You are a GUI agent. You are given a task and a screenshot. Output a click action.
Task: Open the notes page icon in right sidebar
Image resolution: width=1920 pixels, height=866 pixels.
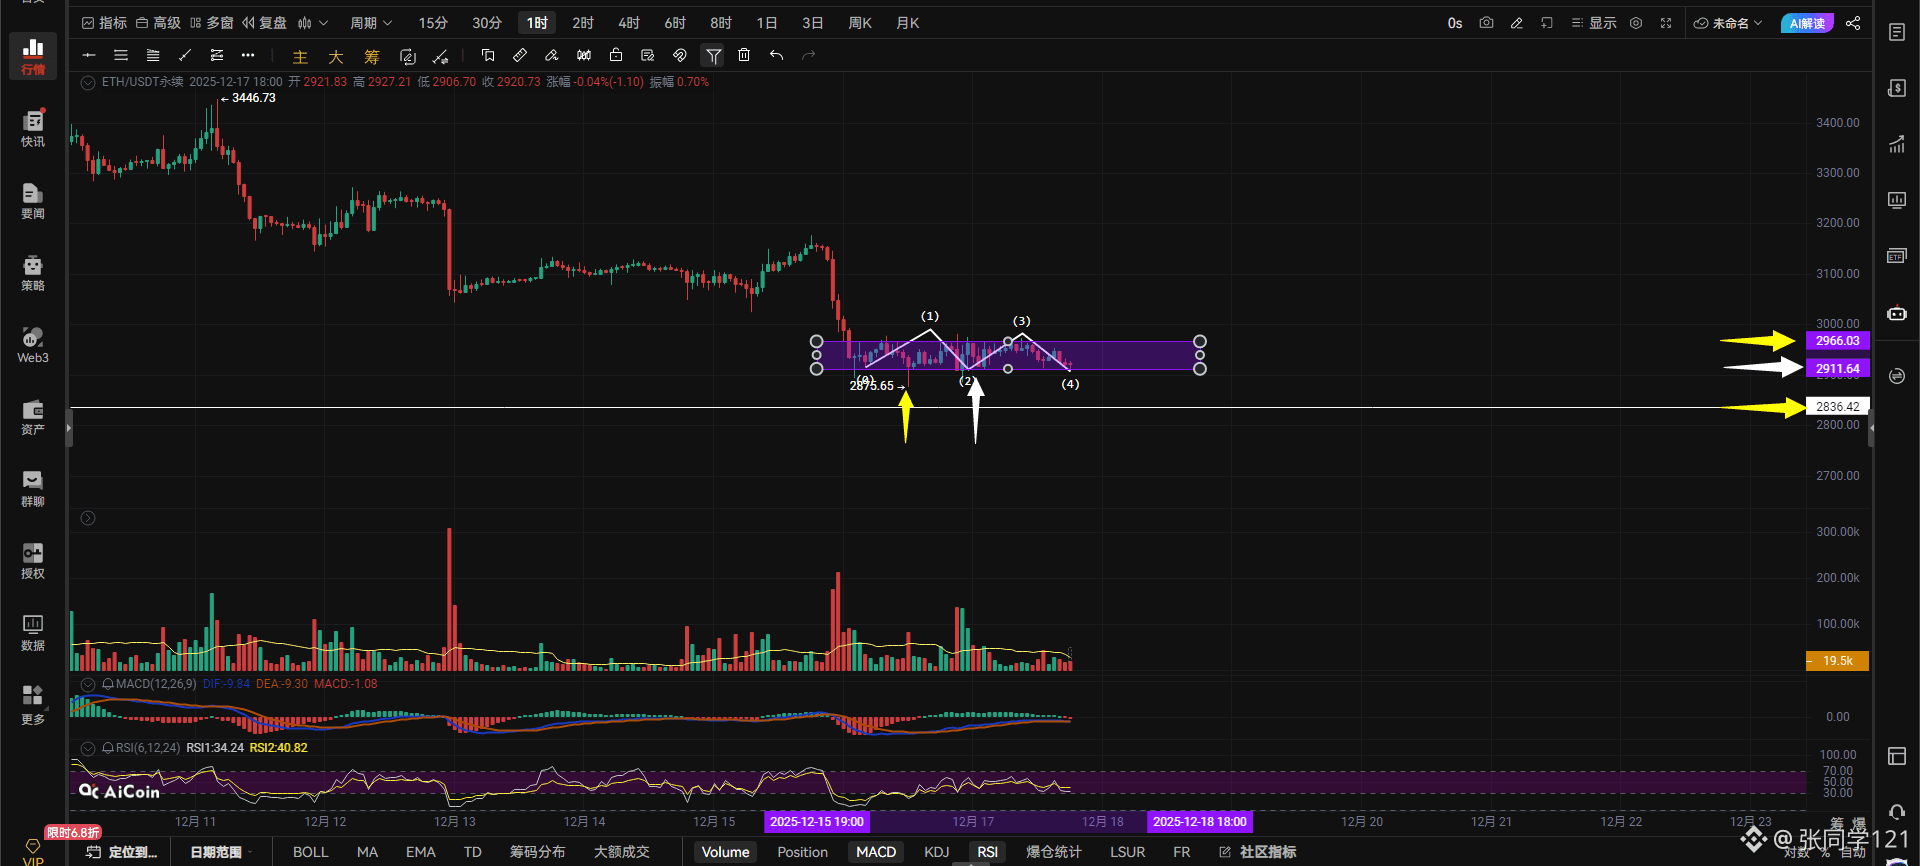(x=1897, y=32)
